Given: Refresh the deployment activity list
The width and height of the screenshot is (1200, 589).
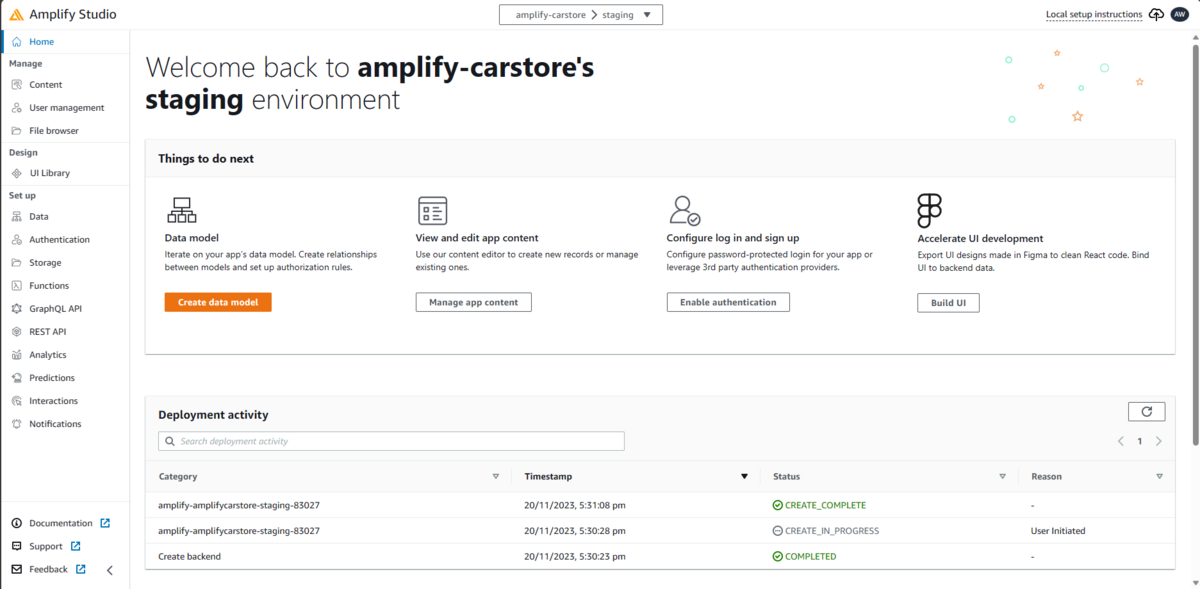Looking at the screenshot, I should 1146,411.
